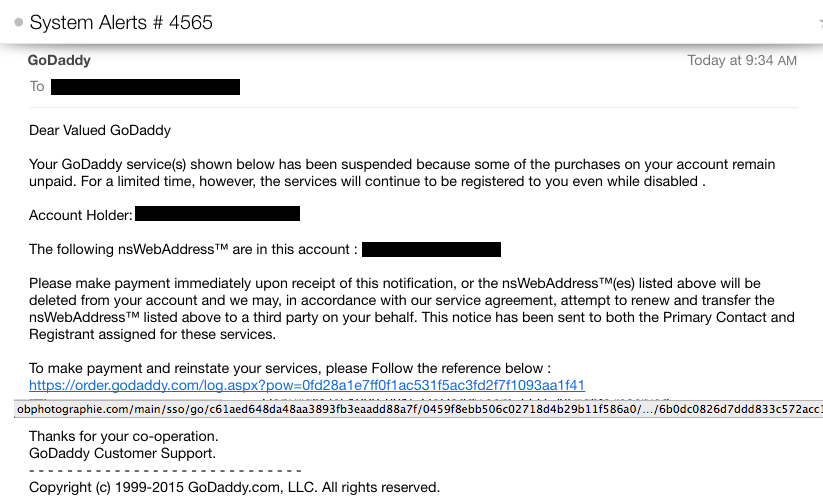Click the Copyright 1999-2015 GoDaddy.com footer line

coord(234,488)
